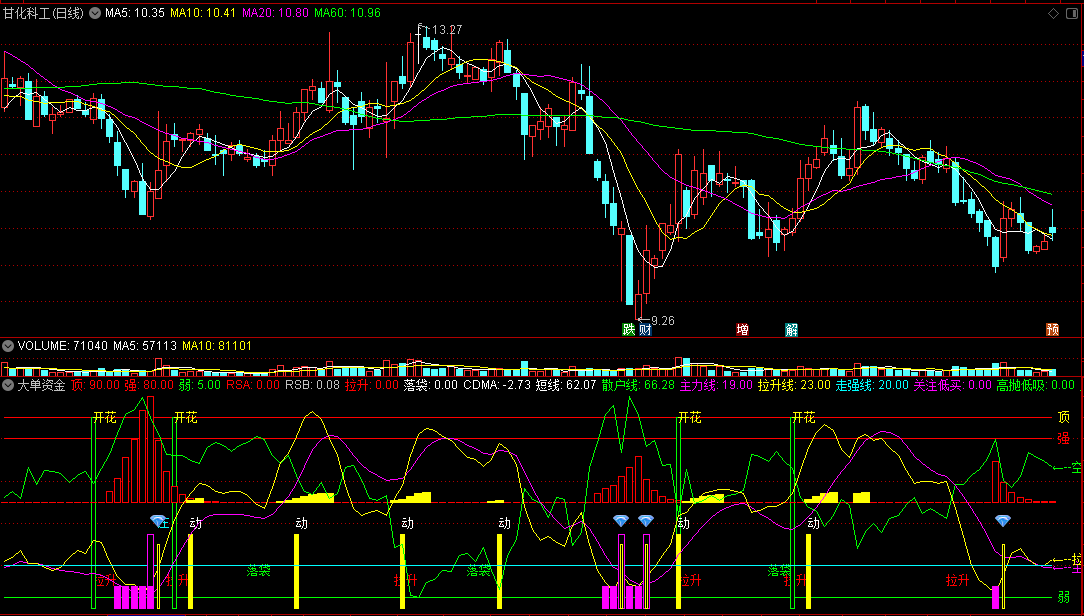
Task: Click the 落袋: 0.00 indicator value
Action: pyautogui.click(x=431, y=385)
